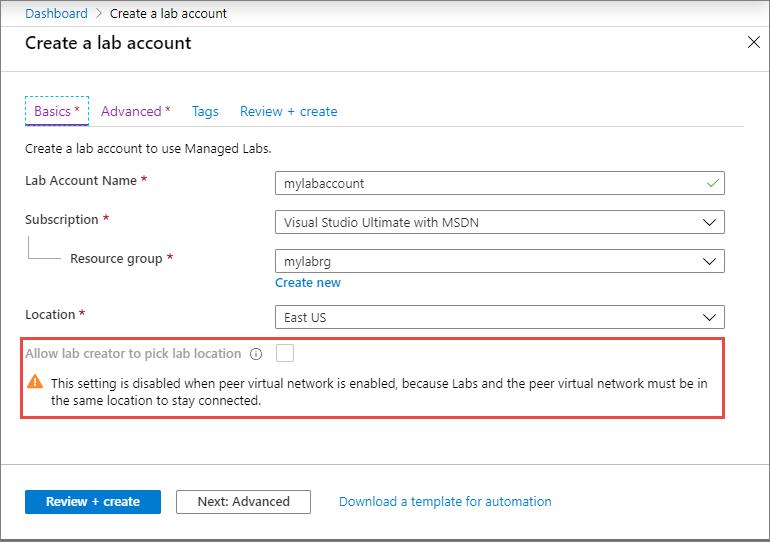Close the Create a lab account blade
Screen dimensions: 770x542
[x=753, y=42]
